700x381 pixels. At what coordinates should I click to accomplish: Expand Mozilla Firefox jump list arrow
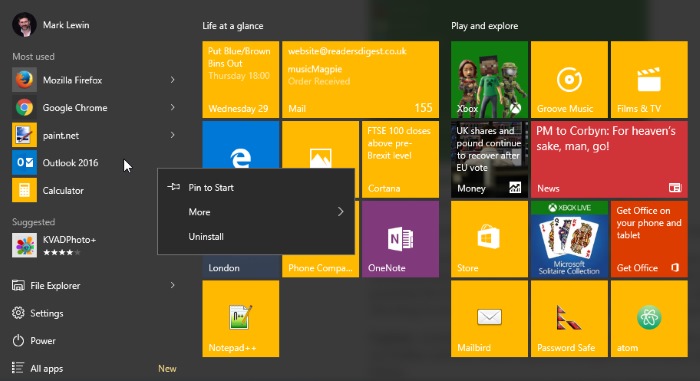coord(172,80)
